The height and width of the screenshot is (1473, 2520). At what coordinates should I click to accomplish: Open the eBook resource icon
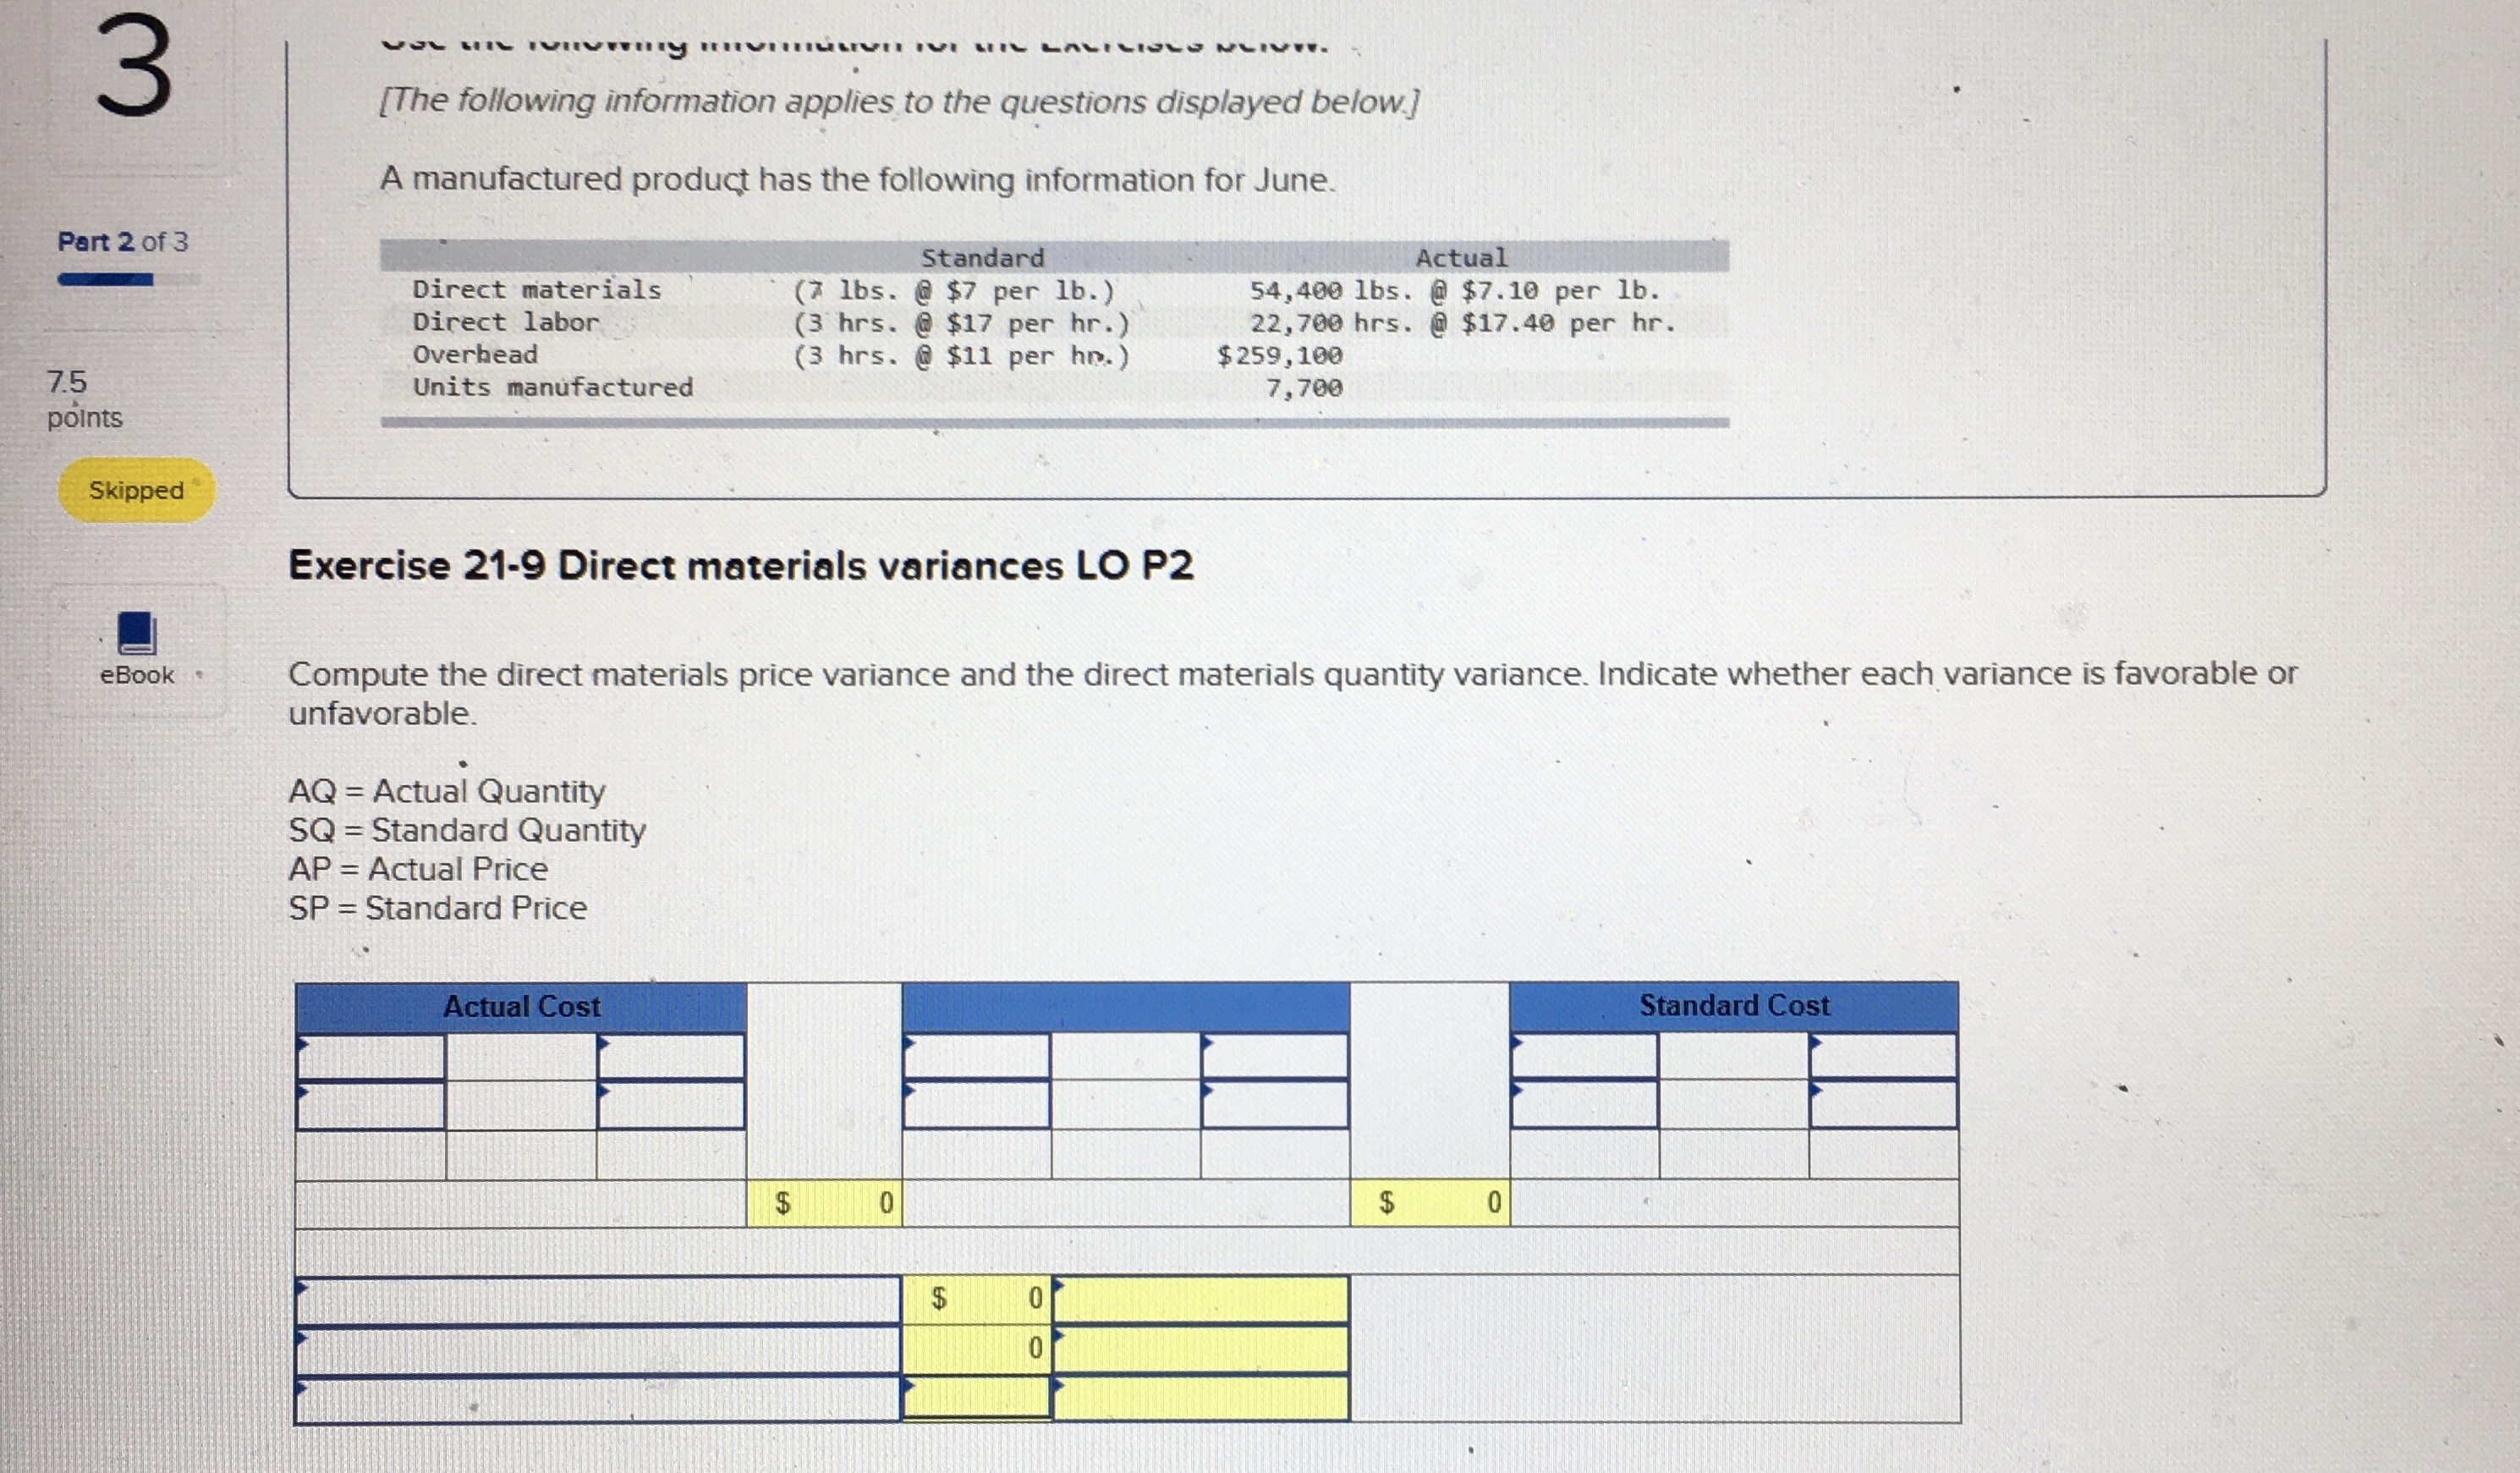click(x=137, y=634)
